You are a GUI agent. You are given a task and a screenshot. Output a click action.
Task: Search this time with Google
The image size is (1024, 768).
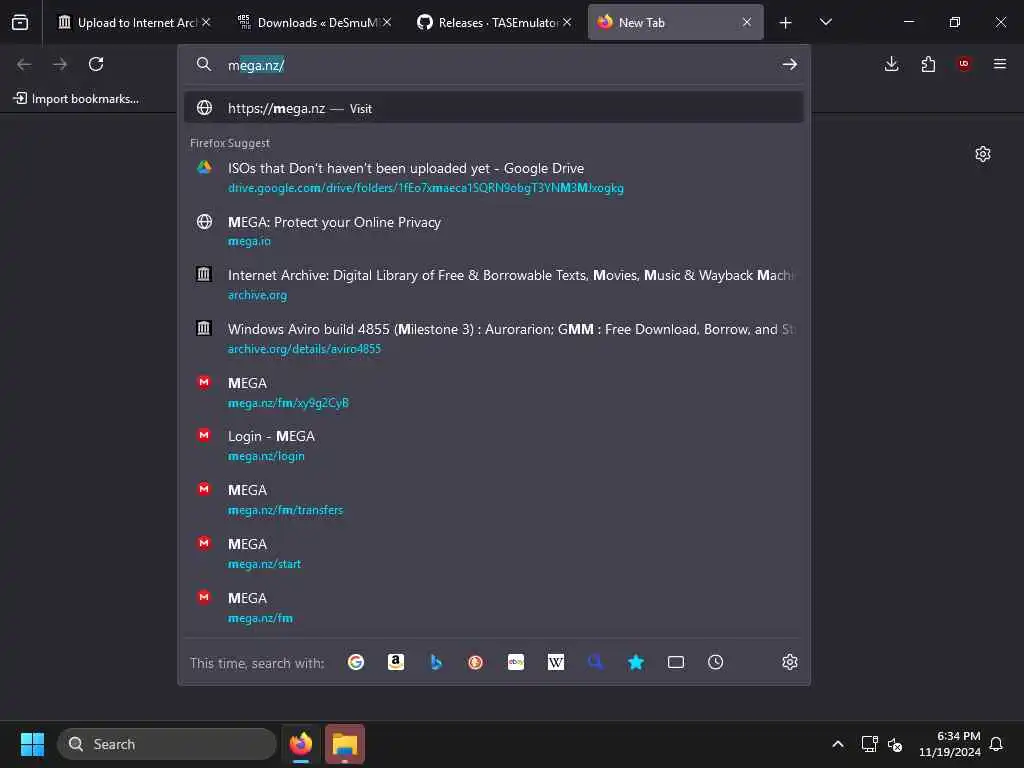pyautogui.click(x=356, y=662)
